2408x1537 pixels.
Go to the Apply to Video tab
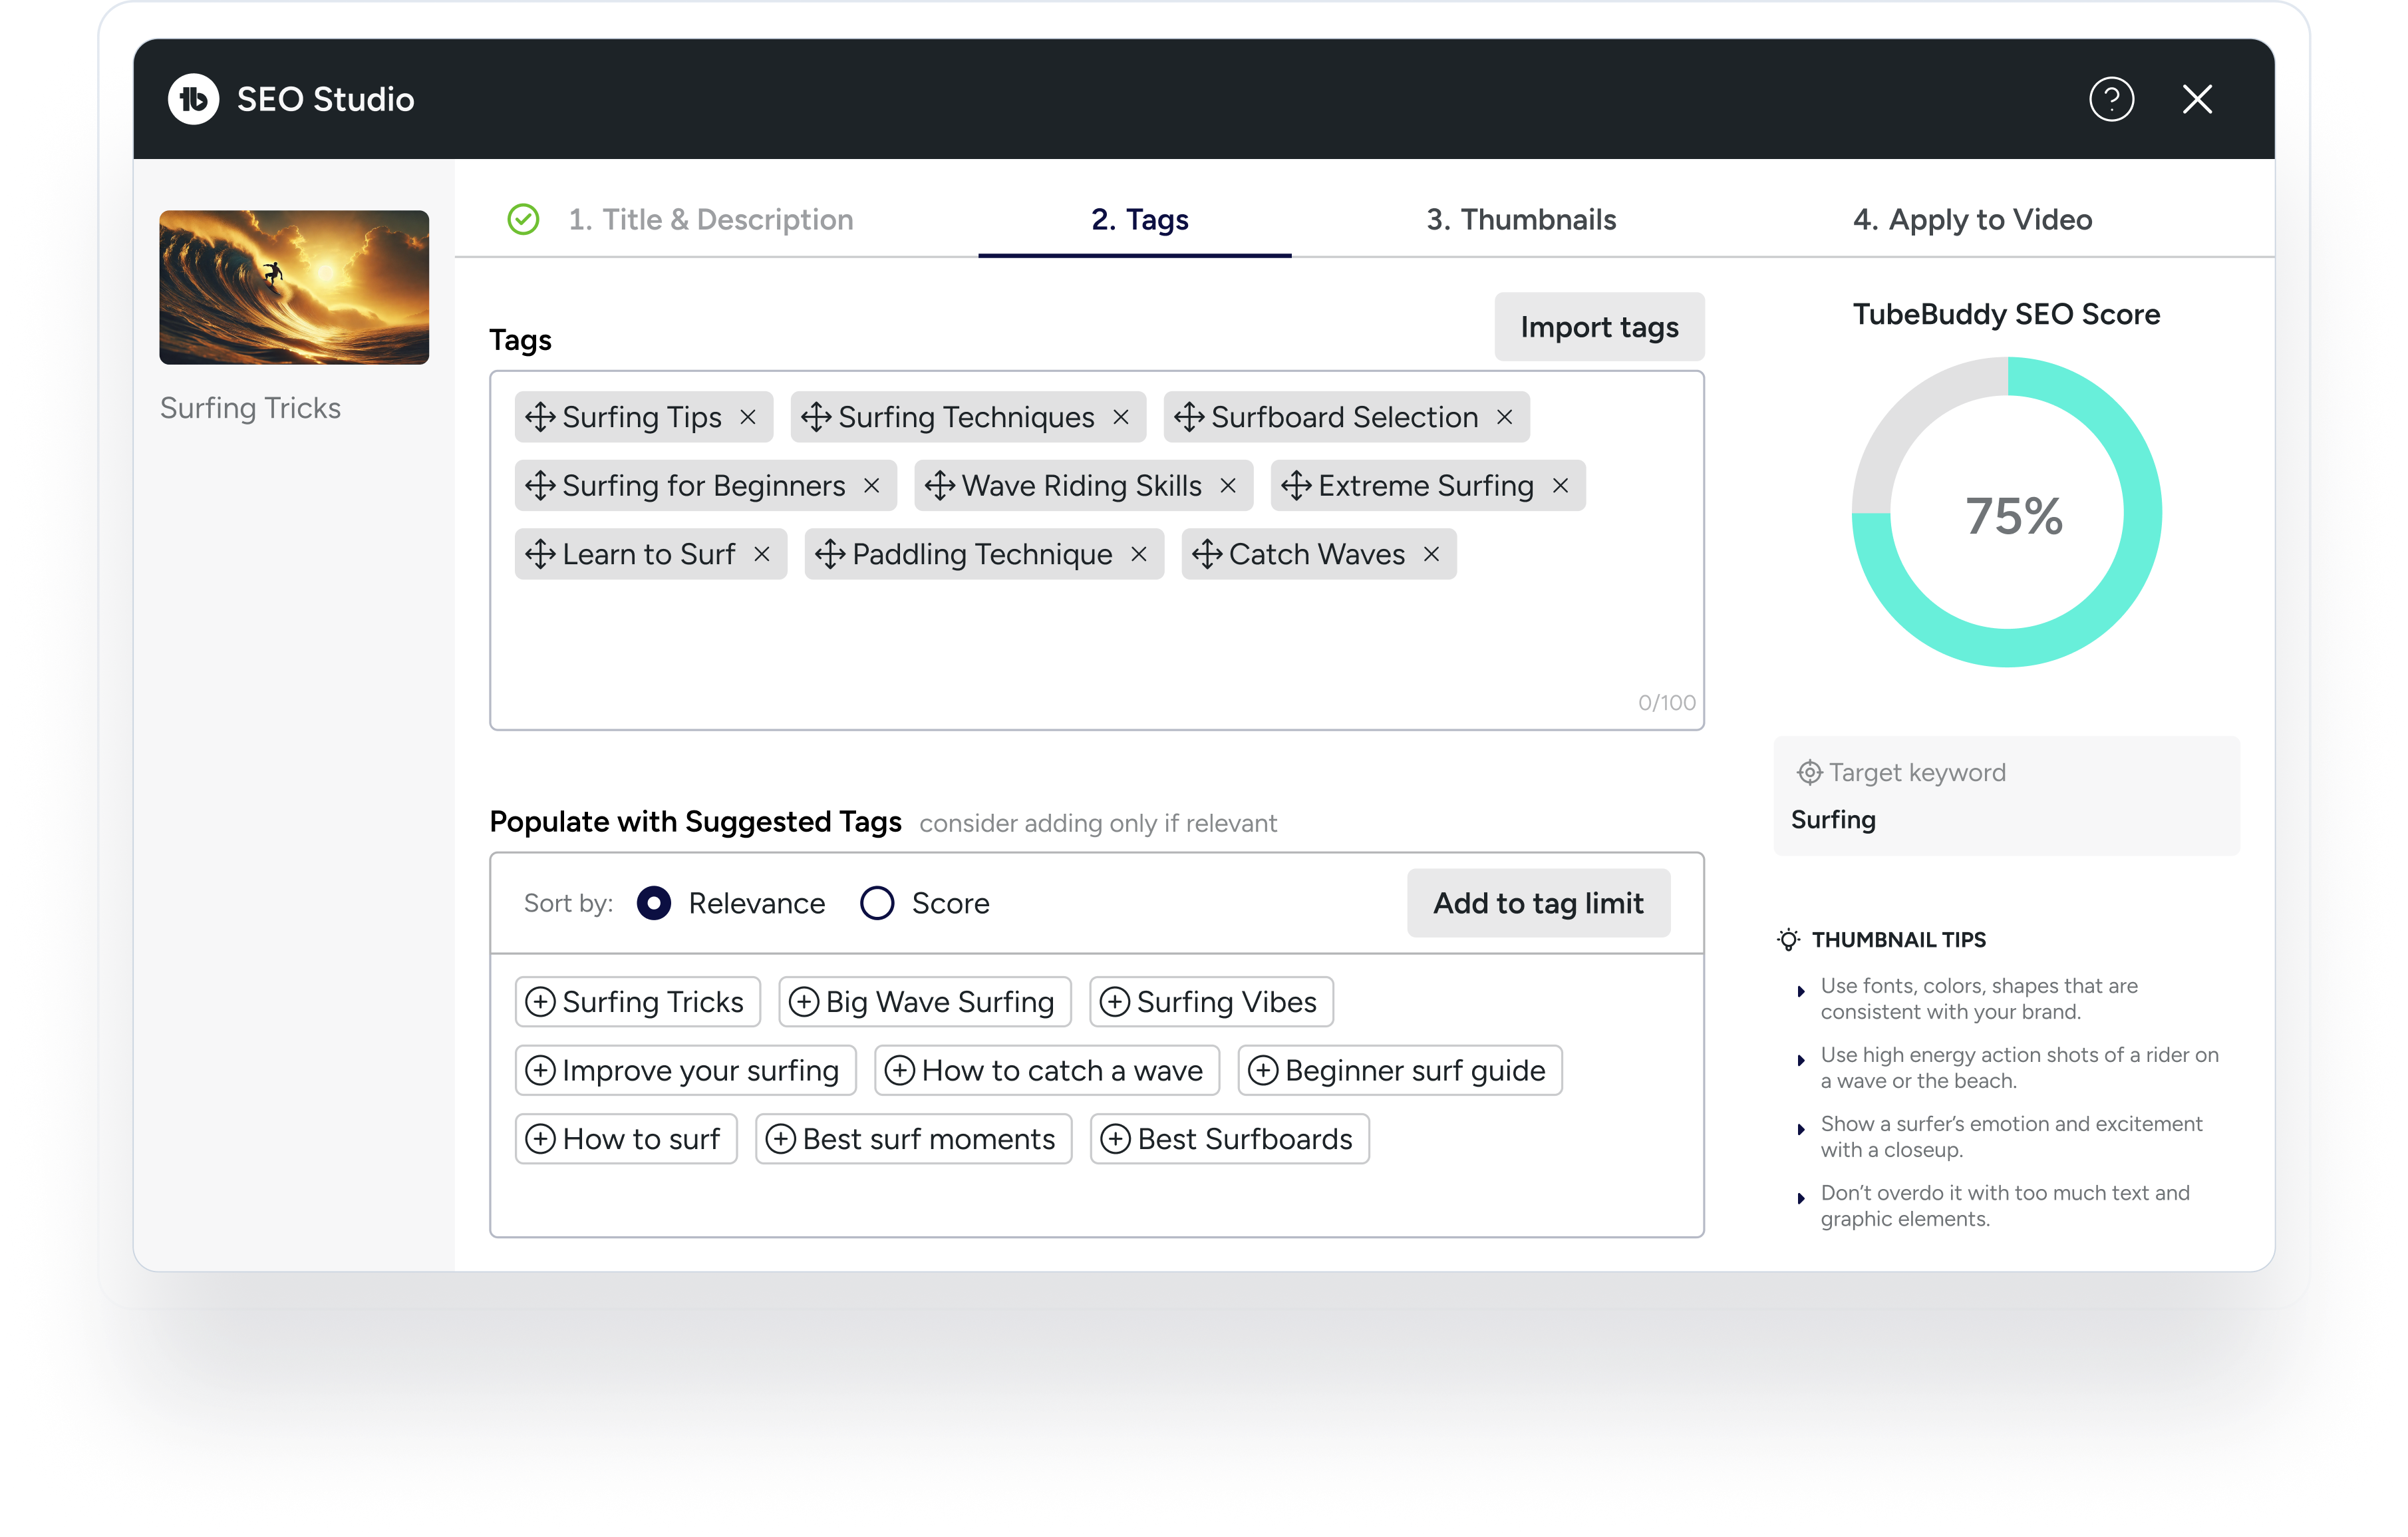[1971, 220]
